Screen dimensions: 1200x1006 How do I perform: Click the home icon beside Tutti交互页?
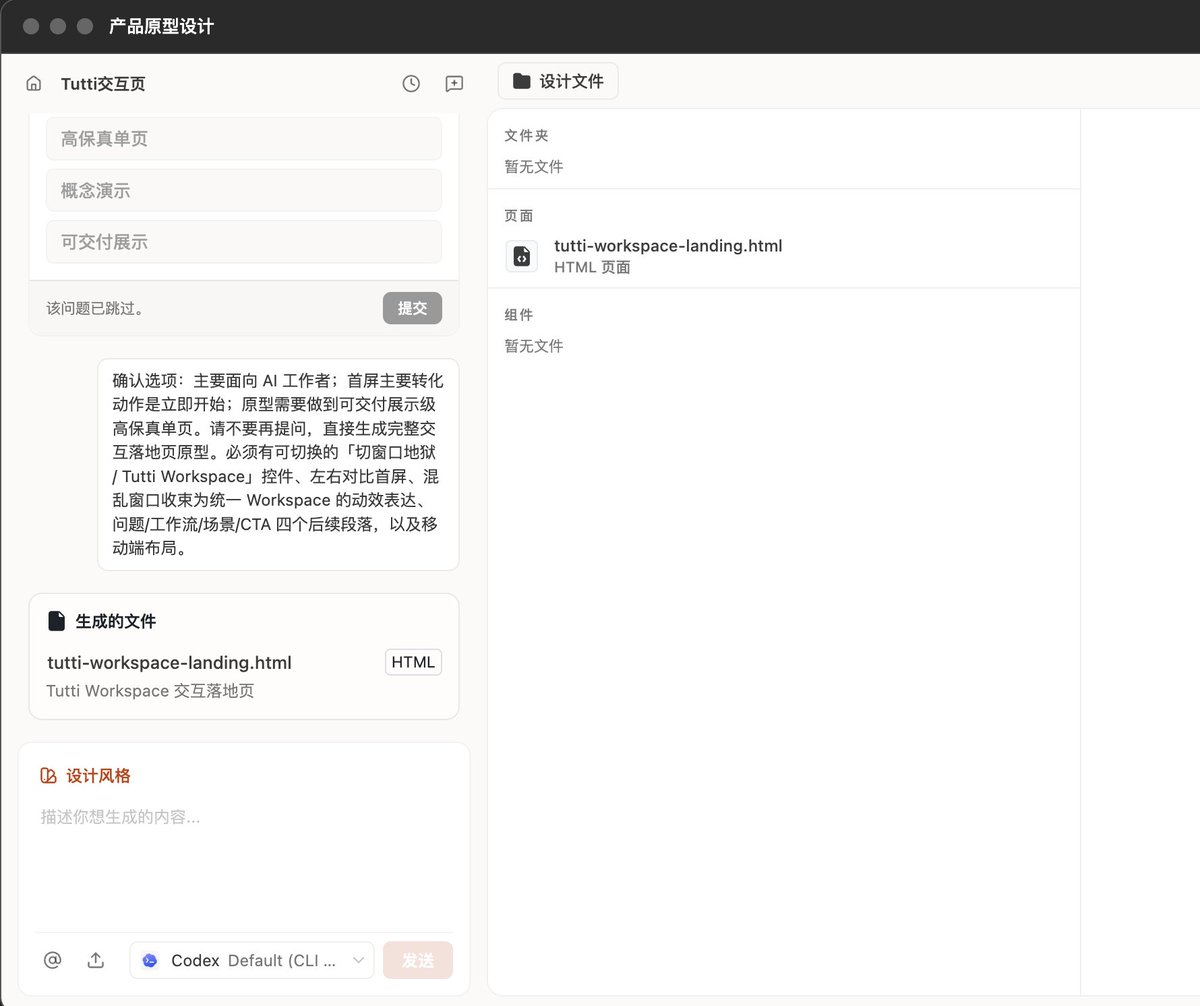tap(34, 84)
